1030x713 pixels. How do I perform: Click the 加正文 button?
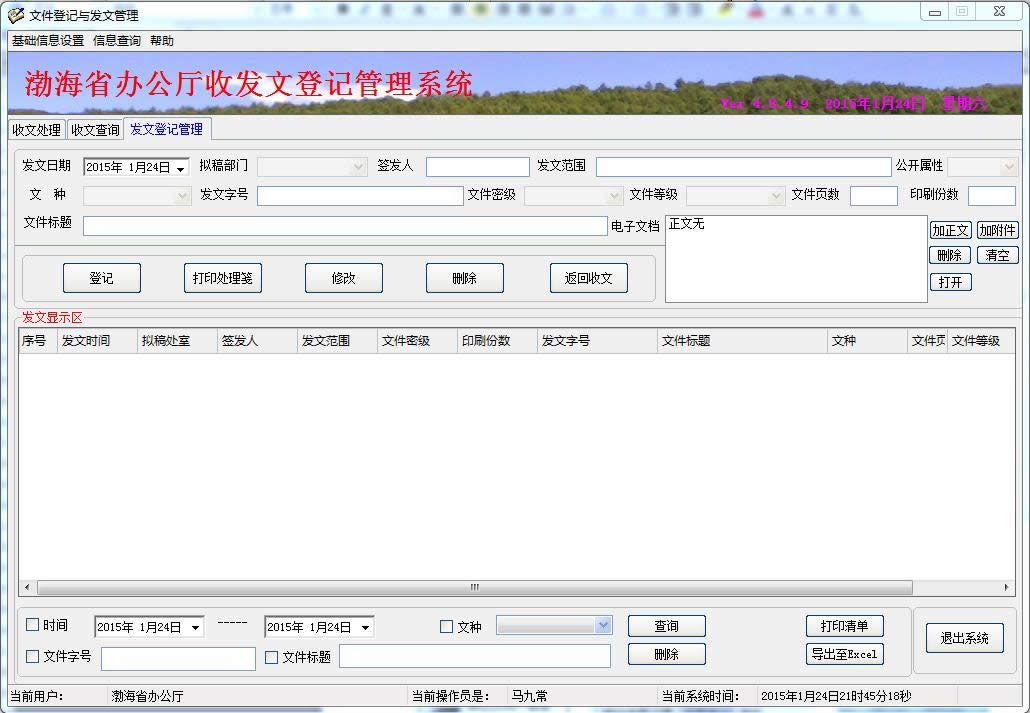coord(950,230)
